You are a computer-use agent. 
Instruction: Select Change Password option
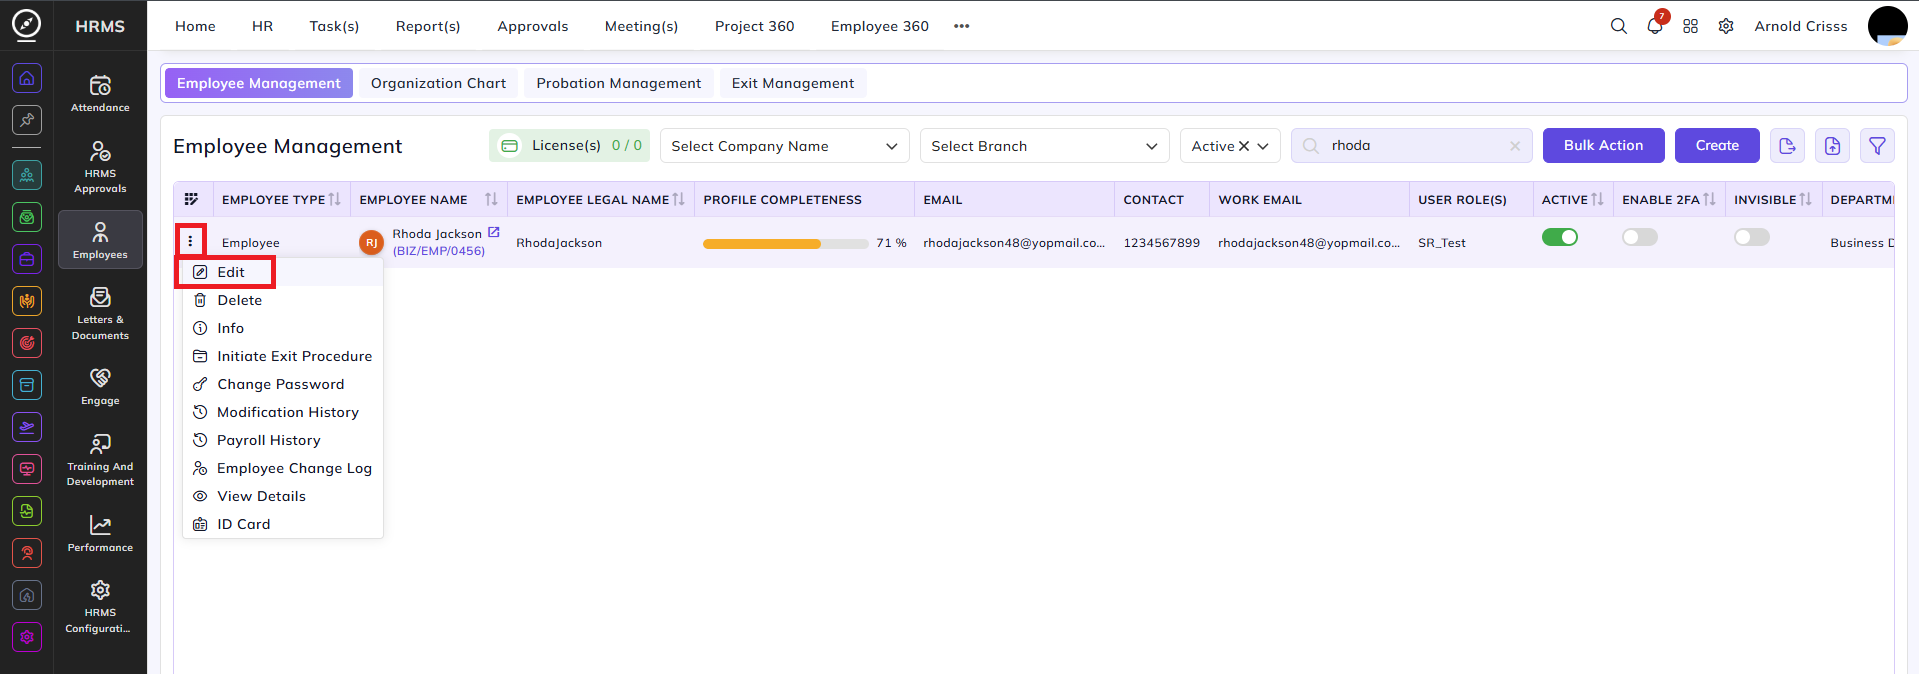point(283,384)
